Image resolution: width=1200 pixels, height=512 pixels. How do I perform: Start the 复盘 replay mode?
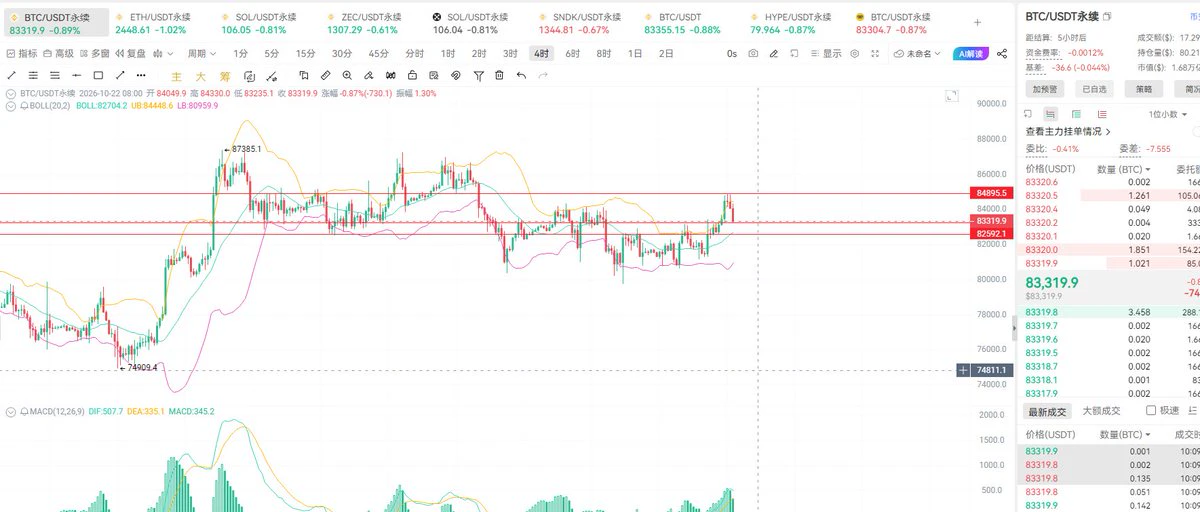tap(130, 54)
